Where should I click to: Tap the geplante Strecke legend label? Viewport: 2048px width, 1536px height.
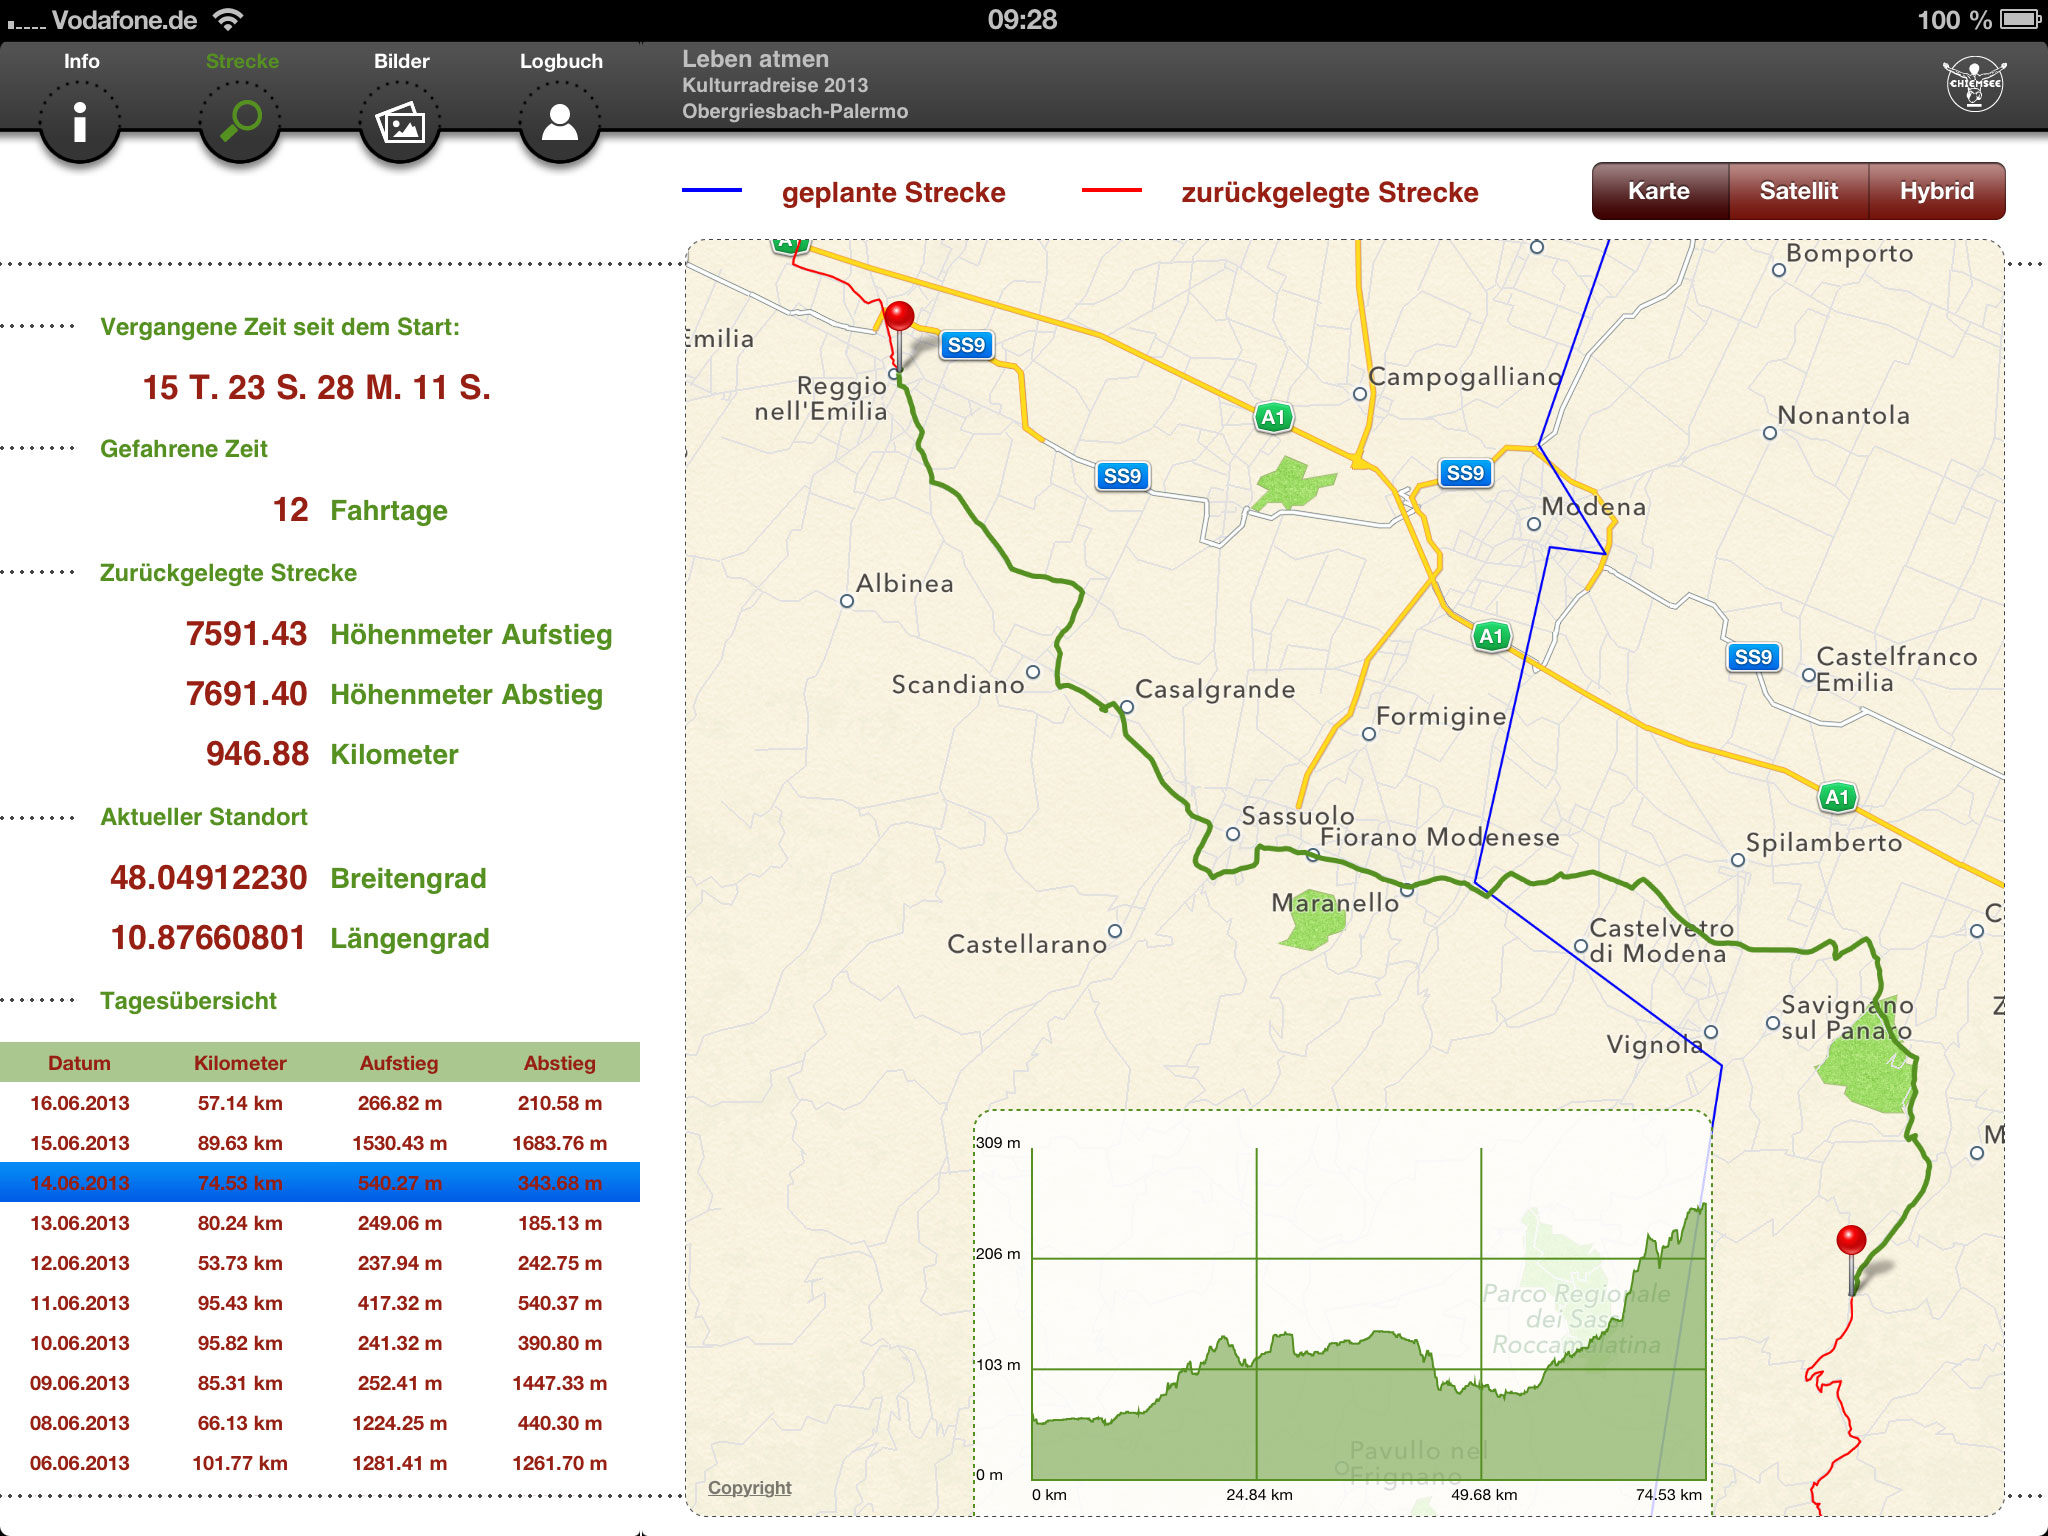893,192
